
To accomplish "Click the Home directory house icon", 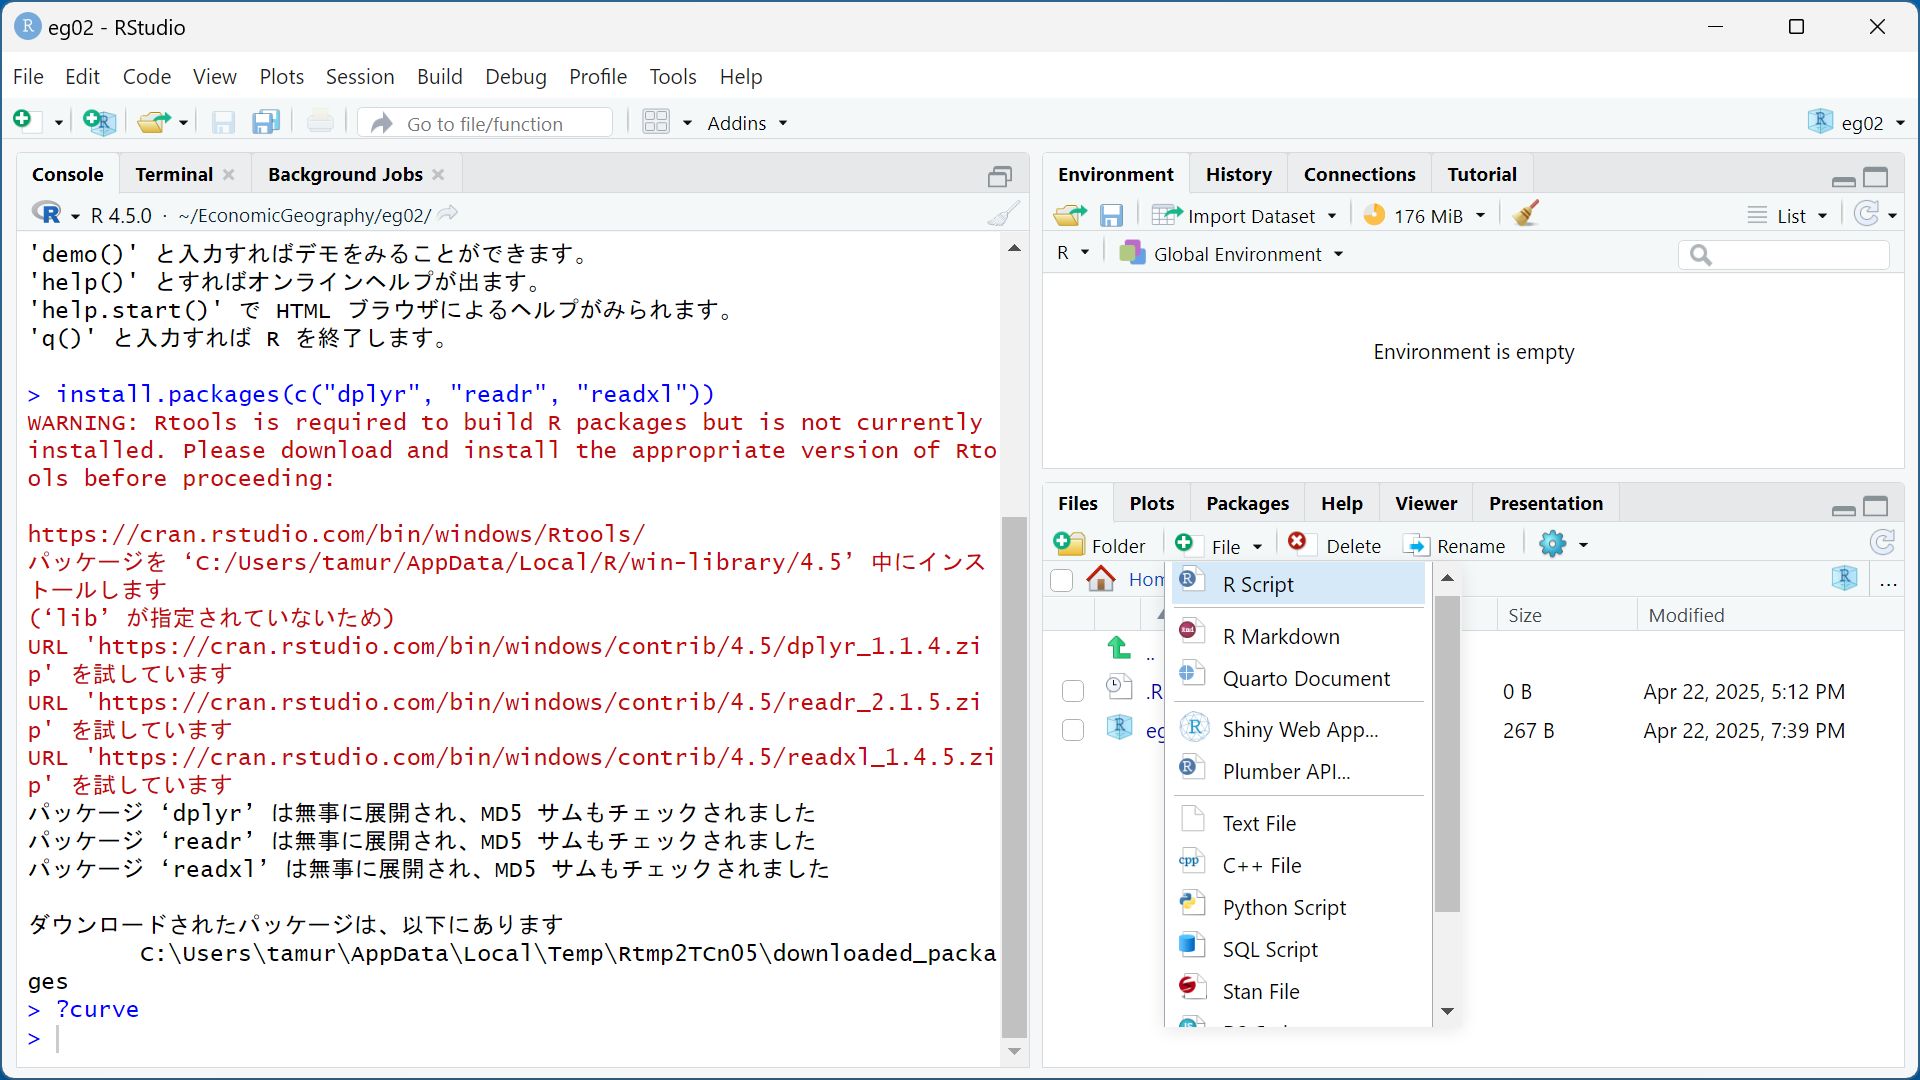I will tap(1101, 579).
